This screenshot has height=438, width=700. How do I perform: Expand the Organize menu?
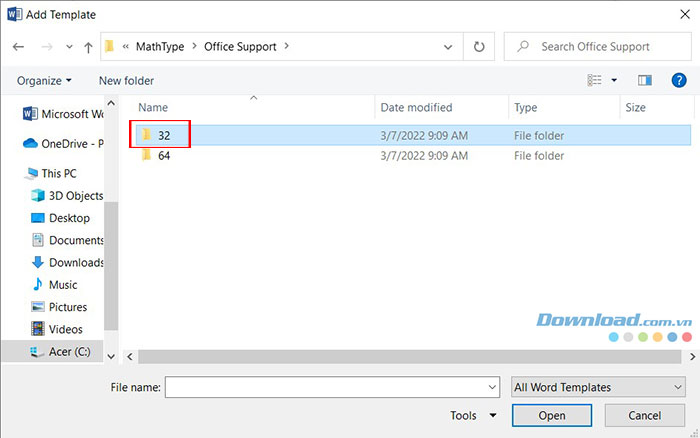tap(44, 80)
